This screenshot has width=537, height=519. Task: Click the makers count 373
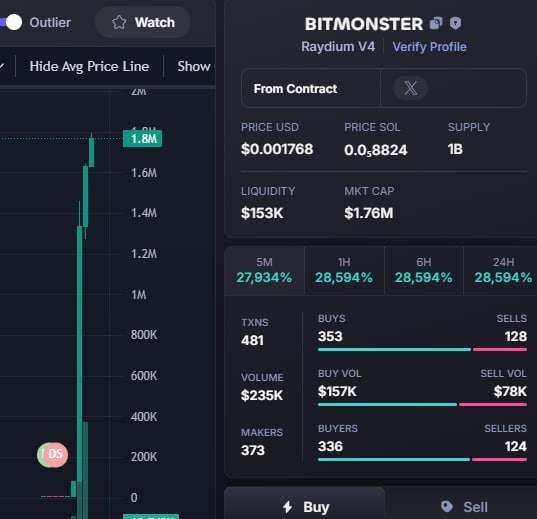pyautogui.click(x=253, y=450)
